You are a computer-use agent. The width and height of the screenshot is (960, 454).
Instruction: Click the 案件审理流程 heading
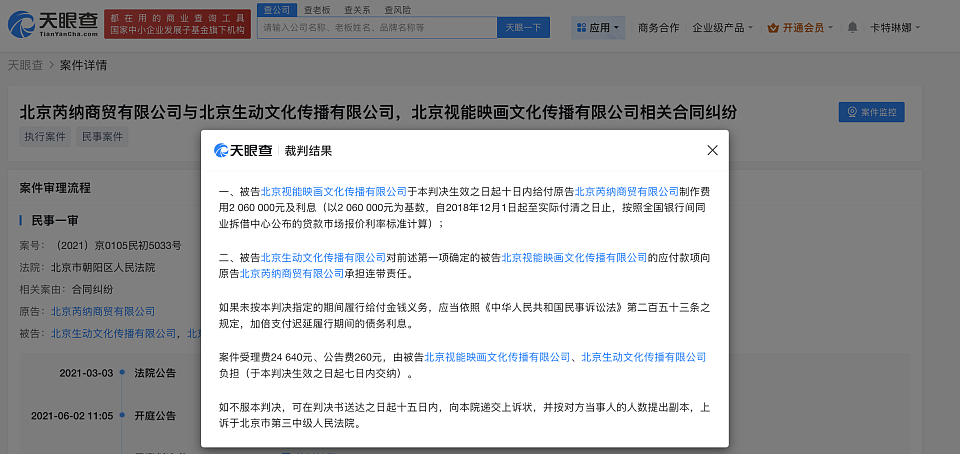(x=55, y=187)
